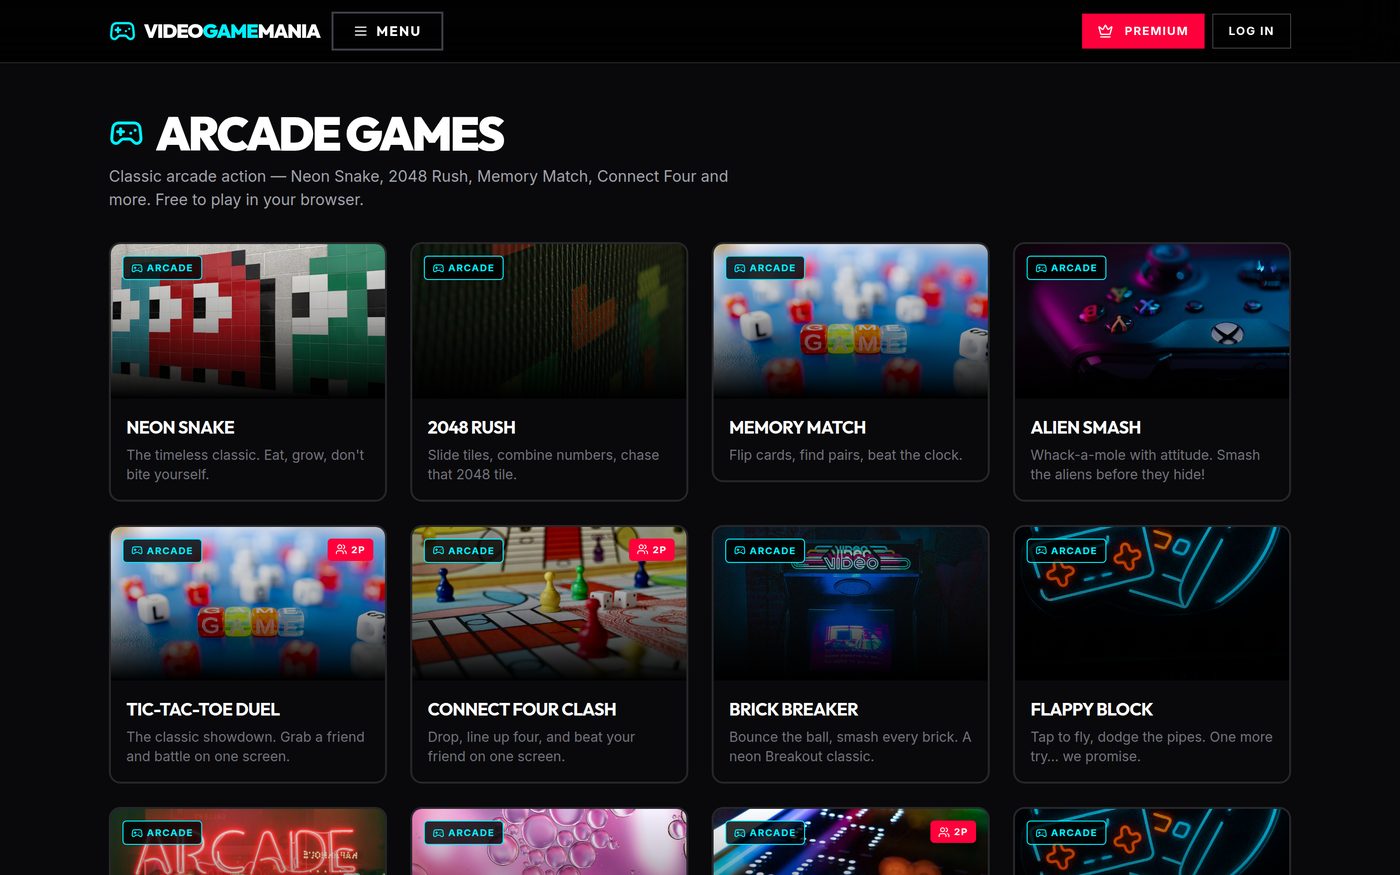Open the Connect Four Clash board thumbnail

pyautogui.click(x=549, y=604)
